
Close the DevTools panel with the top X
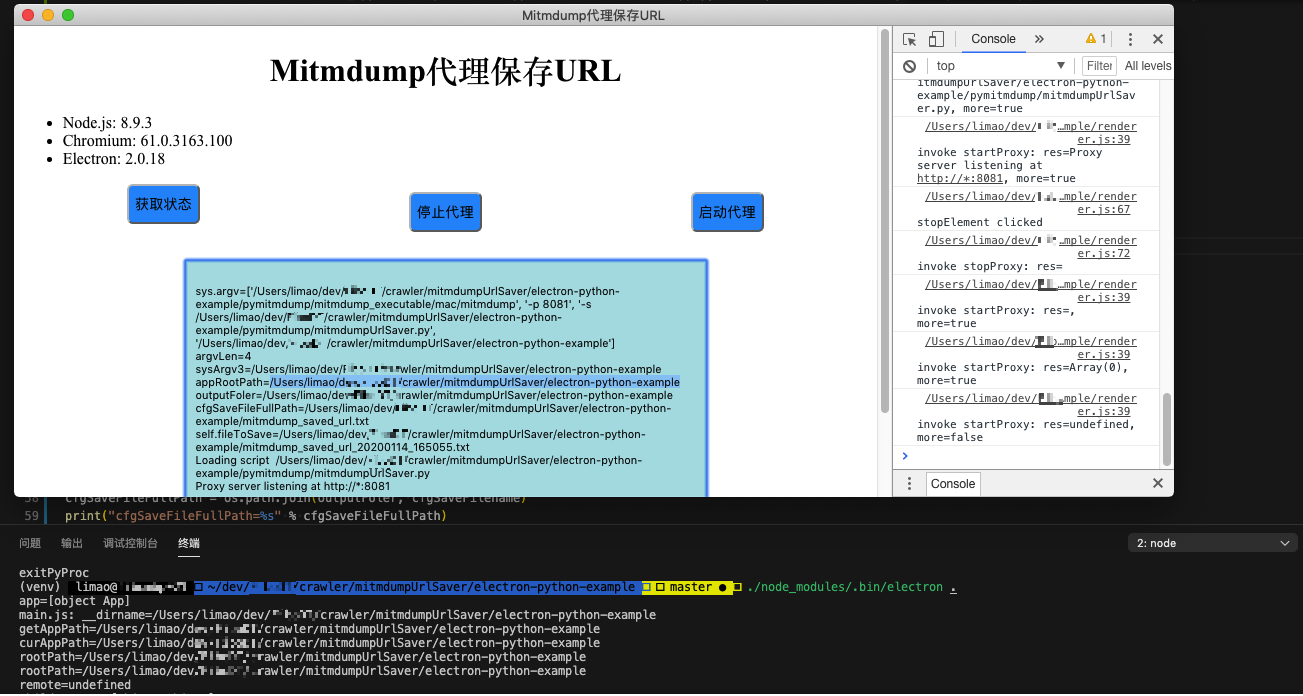coord(1158,39)
